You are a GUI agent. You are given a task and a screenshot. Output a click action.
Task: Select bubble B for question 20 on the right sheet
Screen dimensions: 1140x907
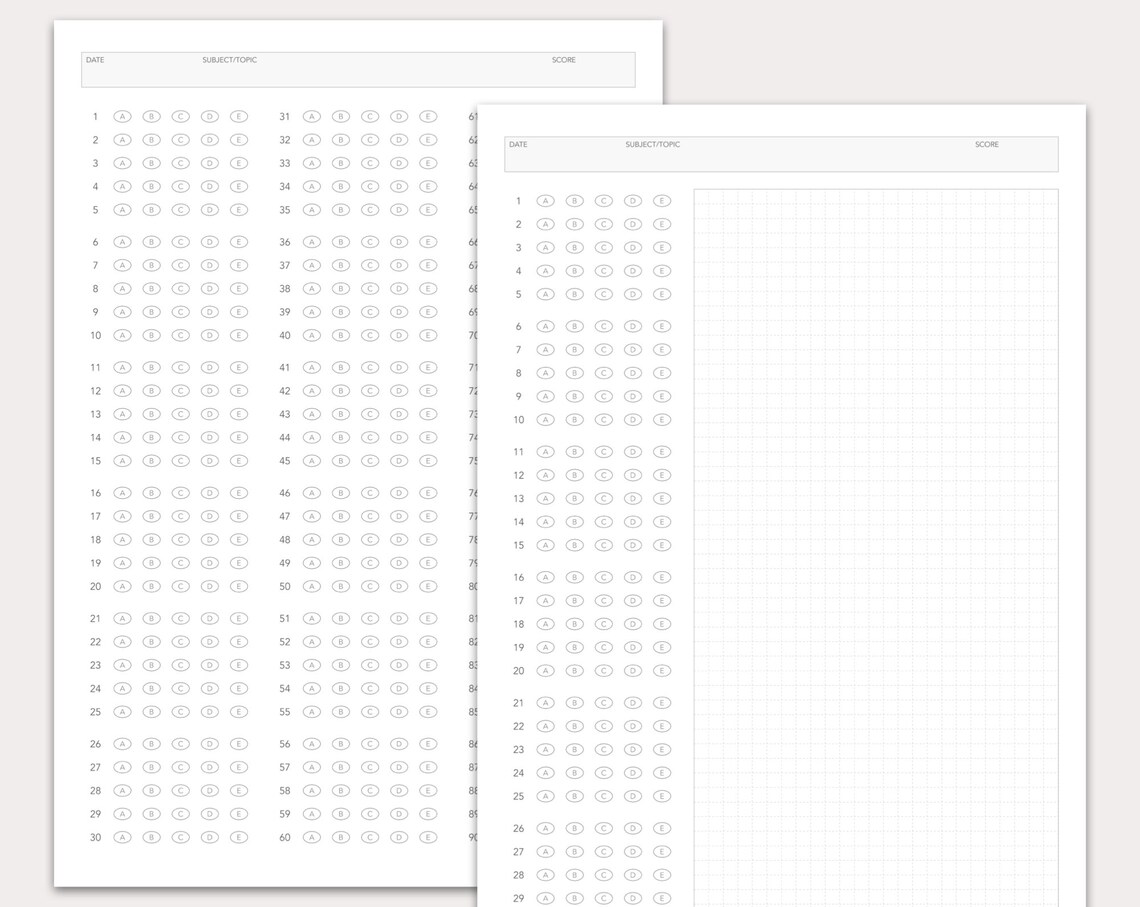pyautogui.click(x=574, y=671)
